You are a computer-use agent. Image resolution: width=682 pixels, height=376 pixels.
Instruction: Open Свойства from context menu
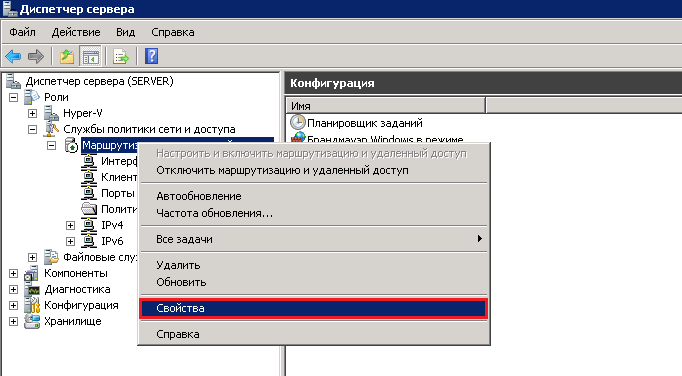coord(314,308)
